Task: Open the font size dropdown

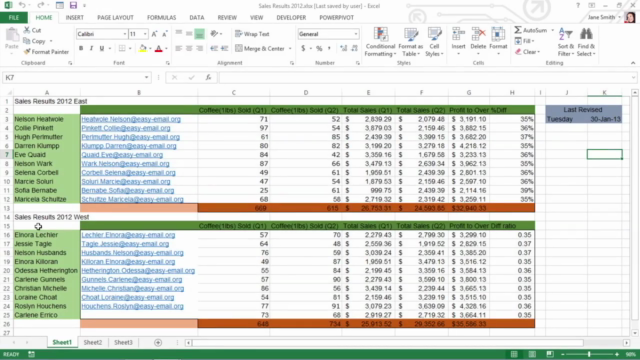Action: (x=145, y=34)
